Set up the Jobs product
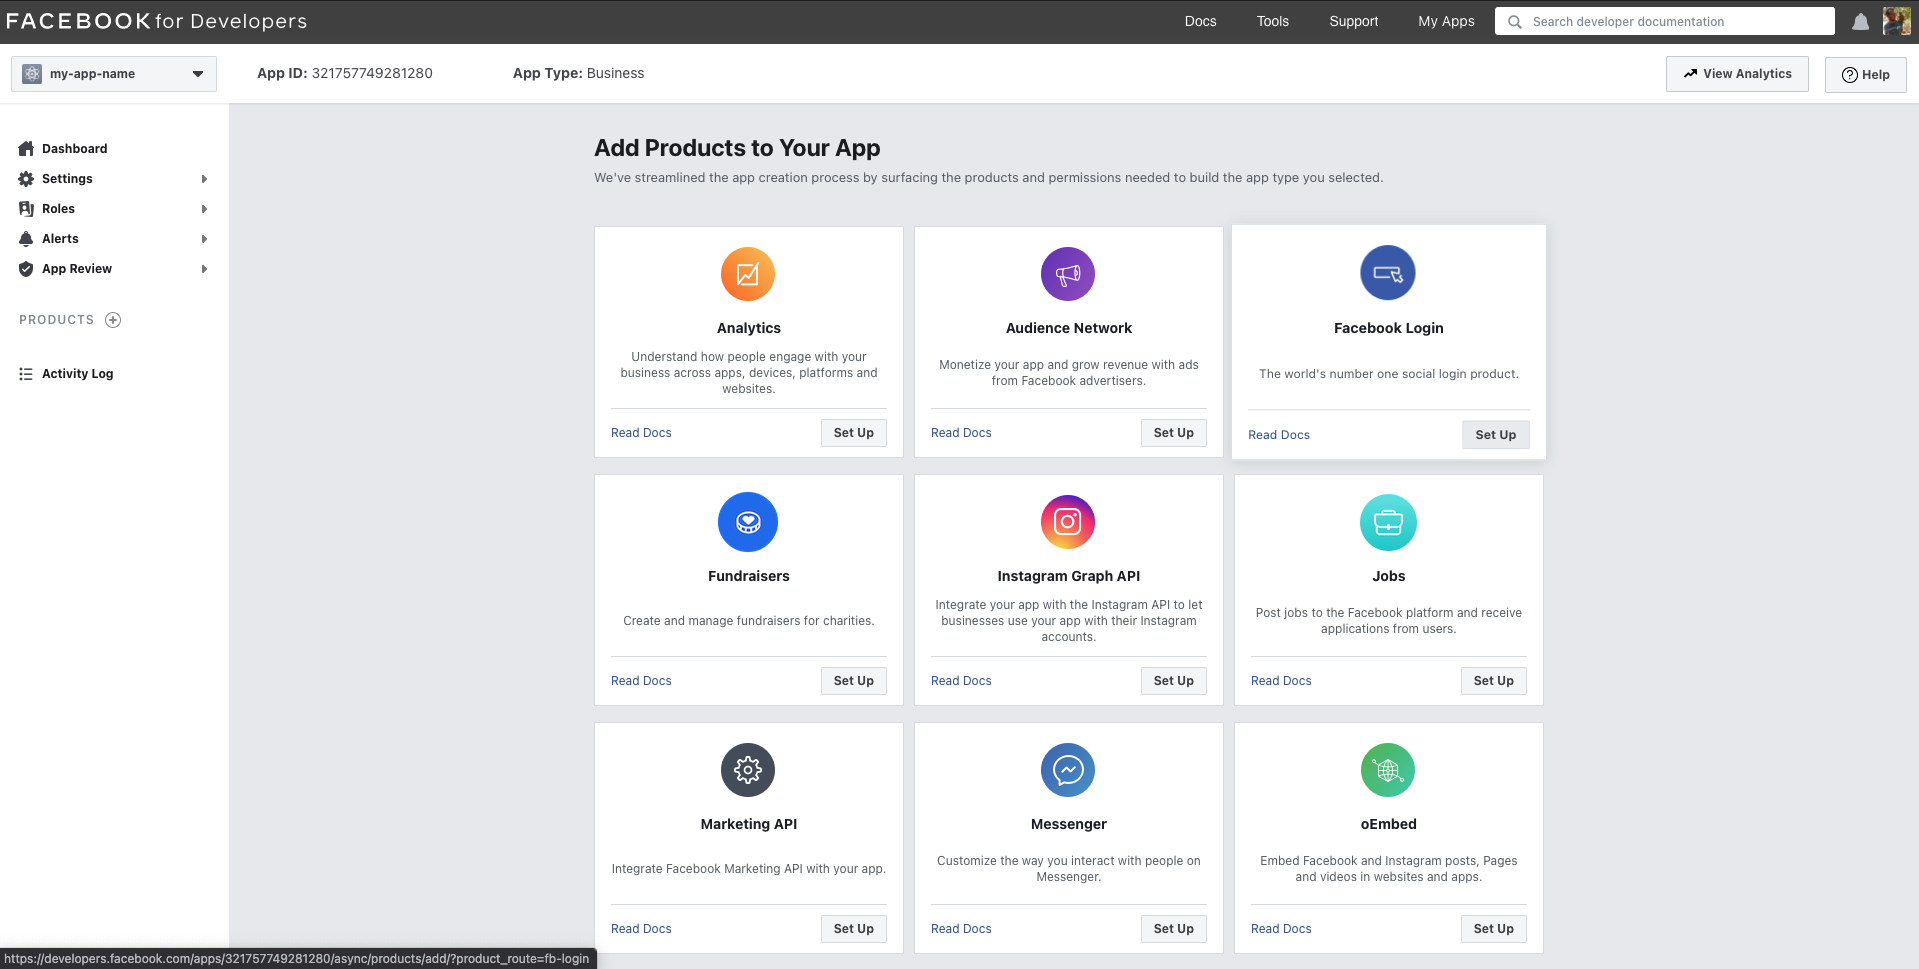1919x969 pixels. pyautogui.click(x=1494, y=681)
